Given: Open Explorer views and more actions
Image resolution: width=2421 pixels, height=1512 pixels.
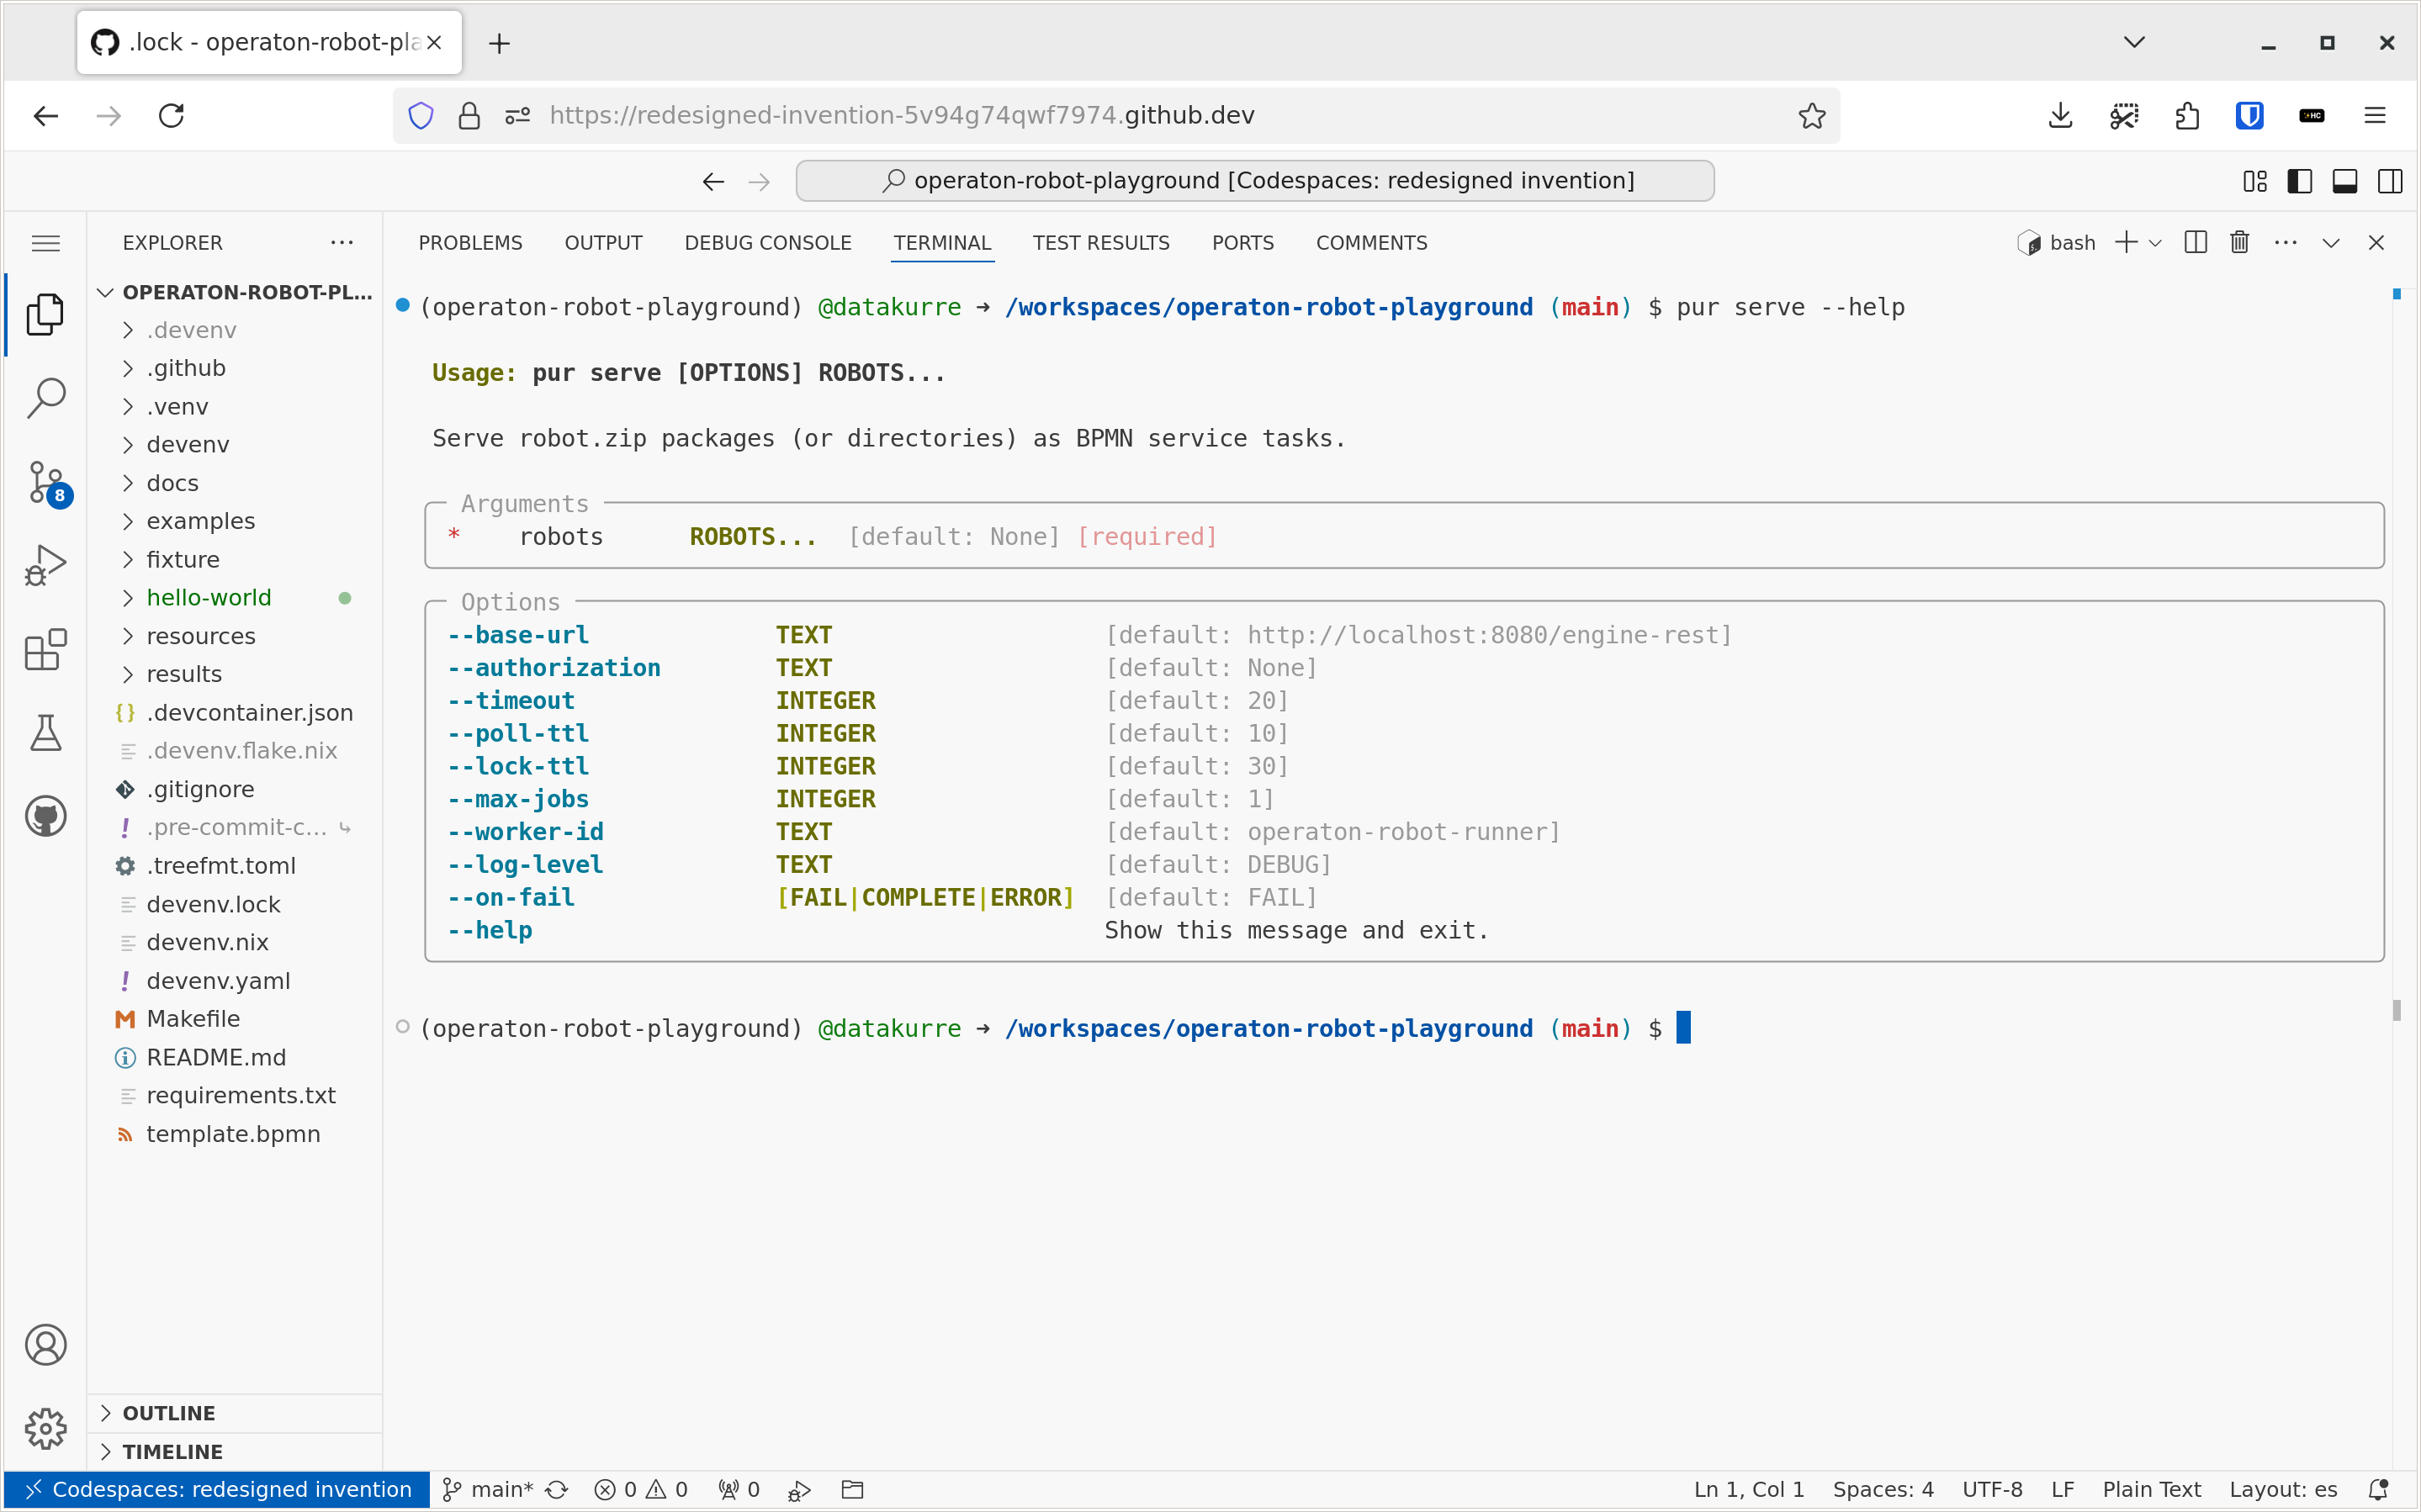Looking at the screenshot, I should [x=342, y=243].
